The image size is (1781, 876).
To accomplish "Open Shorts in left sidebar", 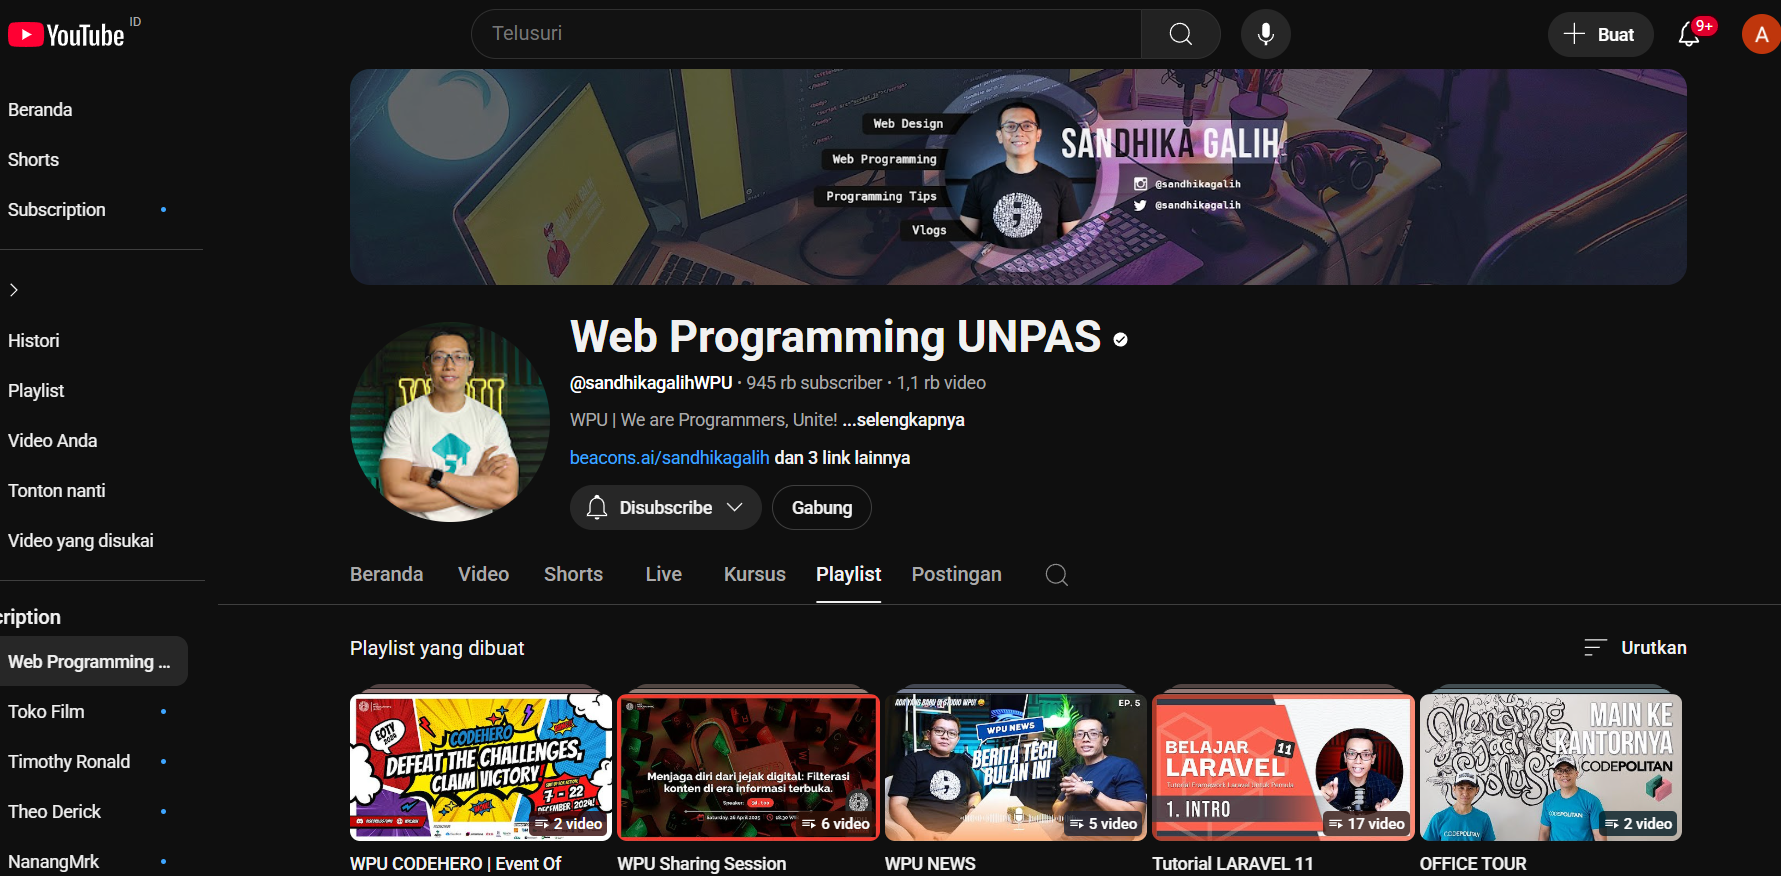I will (x=33, y=160).
